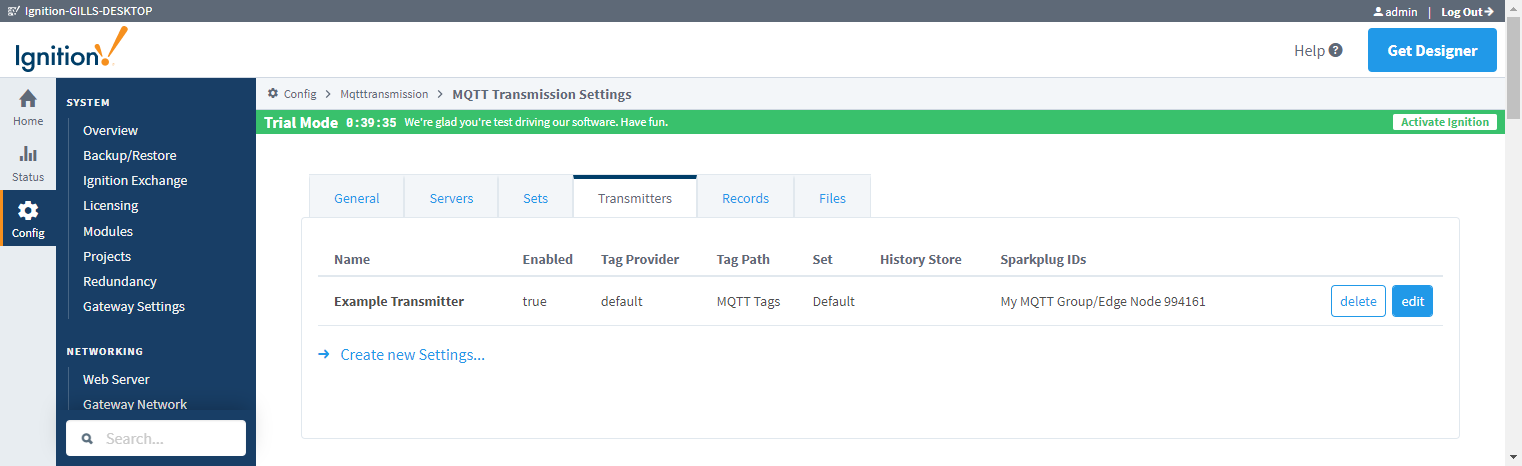This screenshot has width=1522, height=466.
Task: Open the Status bar-chart icon
Action: (28, 154)
